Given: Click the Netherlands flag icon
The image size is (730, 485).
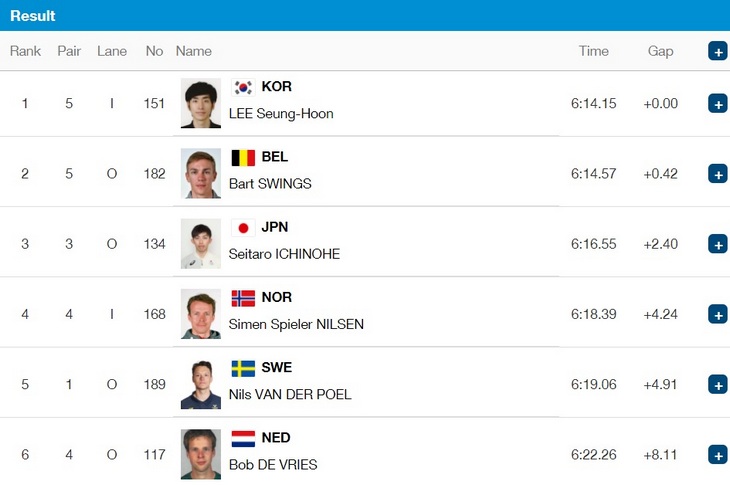Looking at the screenshot, I should [x=243, y=439].
